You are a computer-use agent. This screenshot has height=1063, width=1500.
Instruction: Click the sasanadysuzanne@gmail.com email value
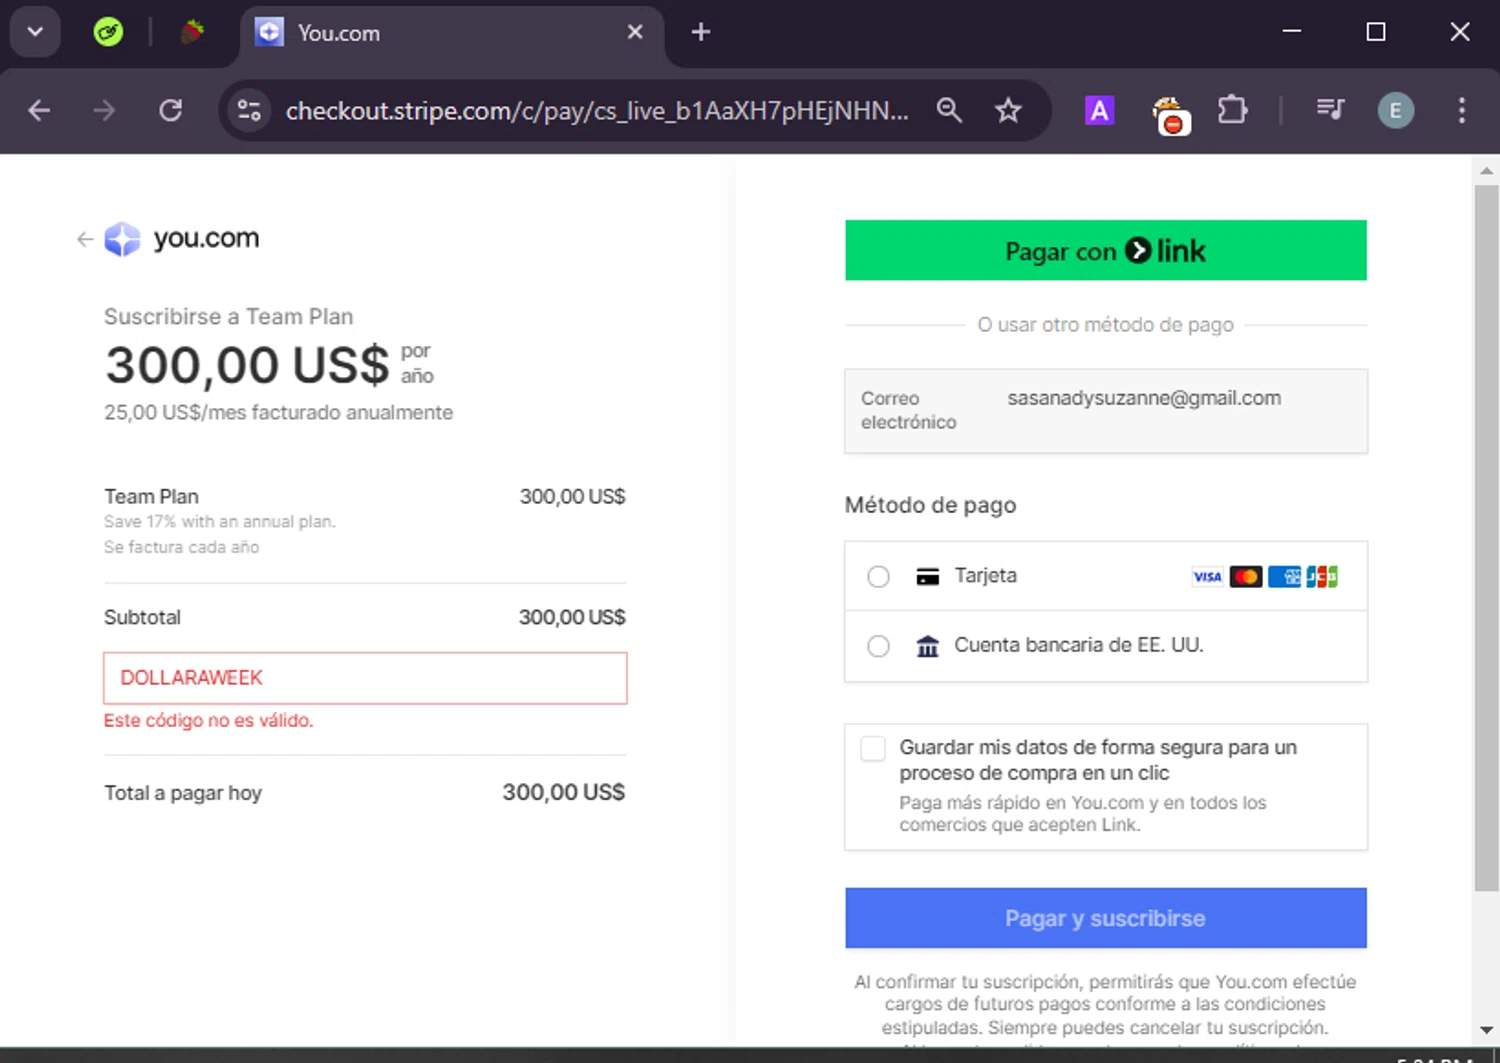pos(1144,398)
